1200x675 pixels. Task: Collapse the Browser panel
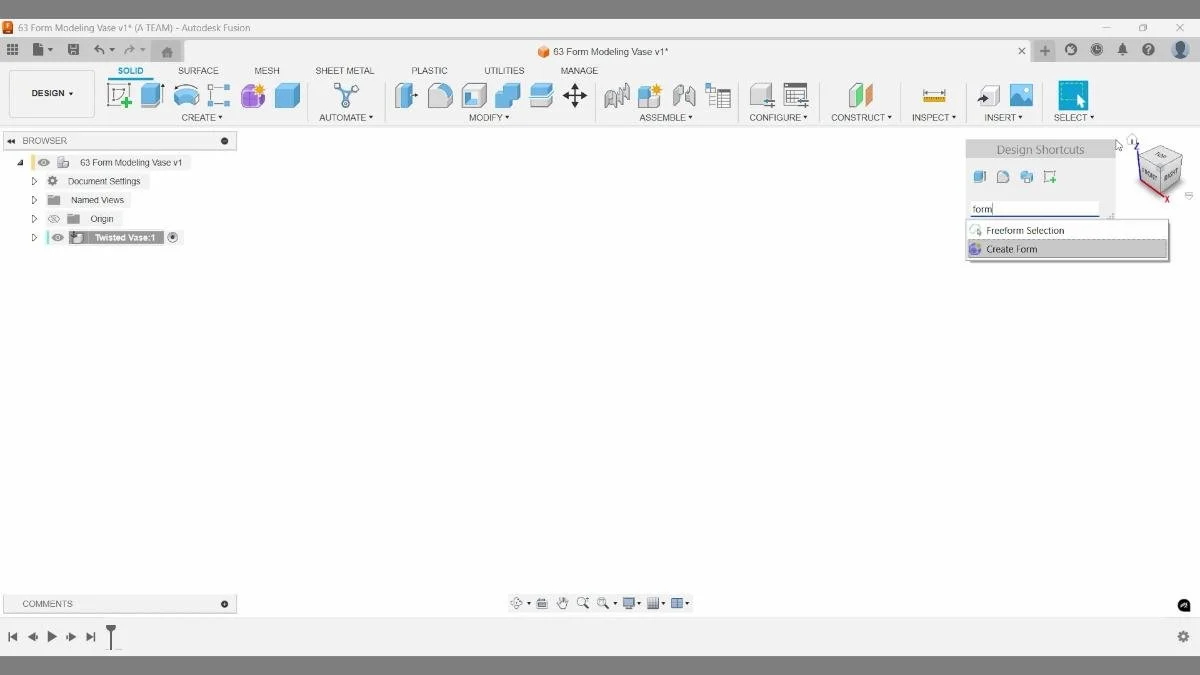[11, 140]
